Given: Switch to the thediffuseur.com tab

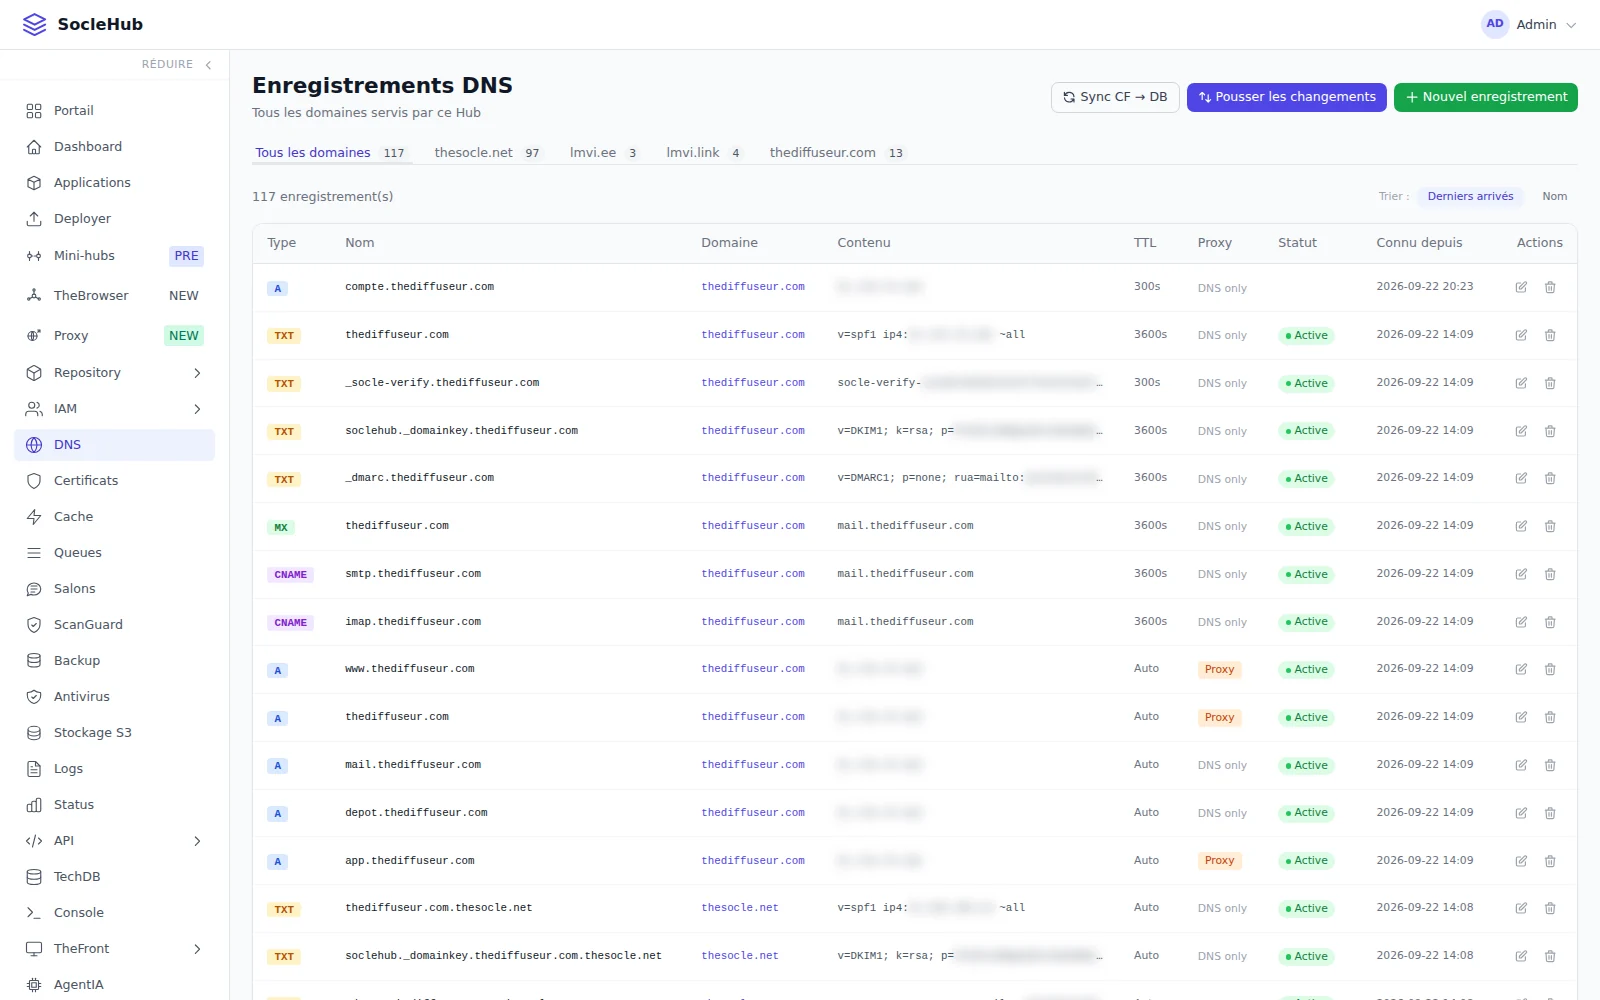Looking at the screenshot, I should 837,153.
